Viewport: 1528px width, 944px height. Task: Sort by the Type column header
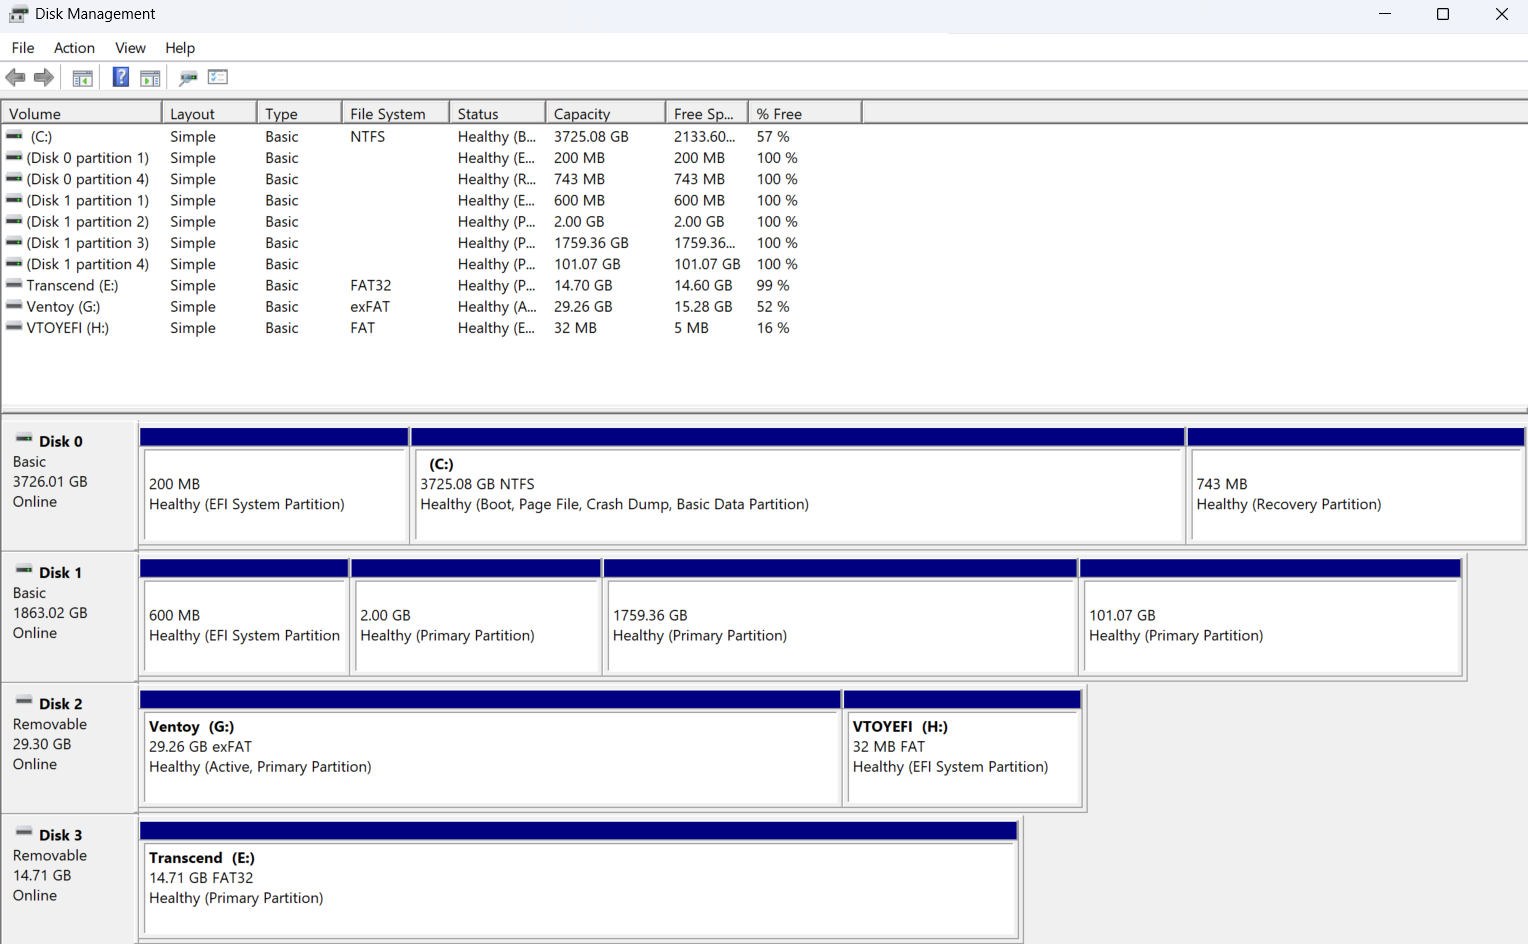pyautogui.click(x=299, y=113)
